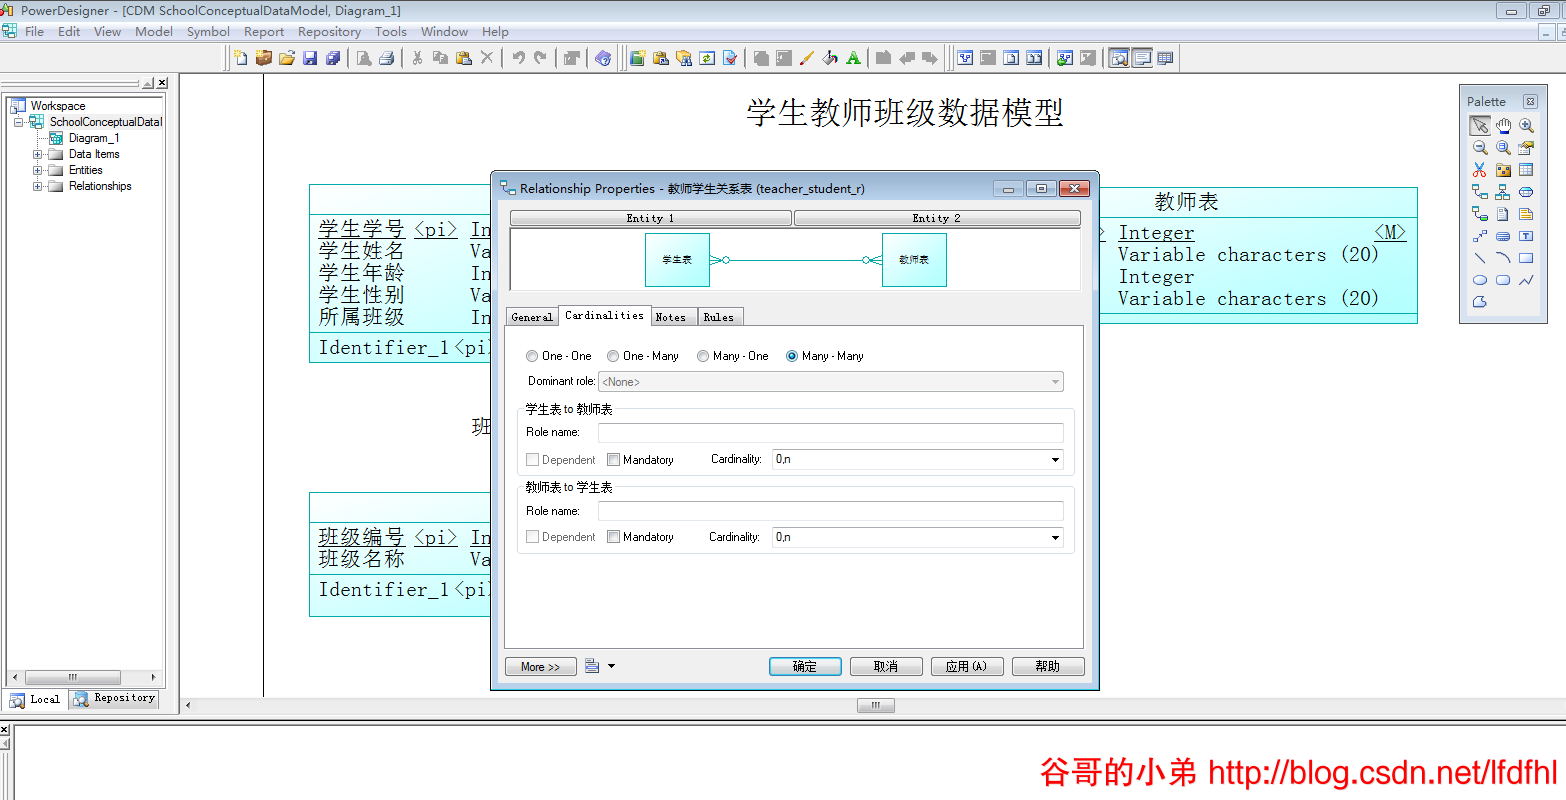The height and width of the screenshot is (800, 1566).
Task: Select Diagram_1 in the browser tree
Action: (x=93, y=138)
